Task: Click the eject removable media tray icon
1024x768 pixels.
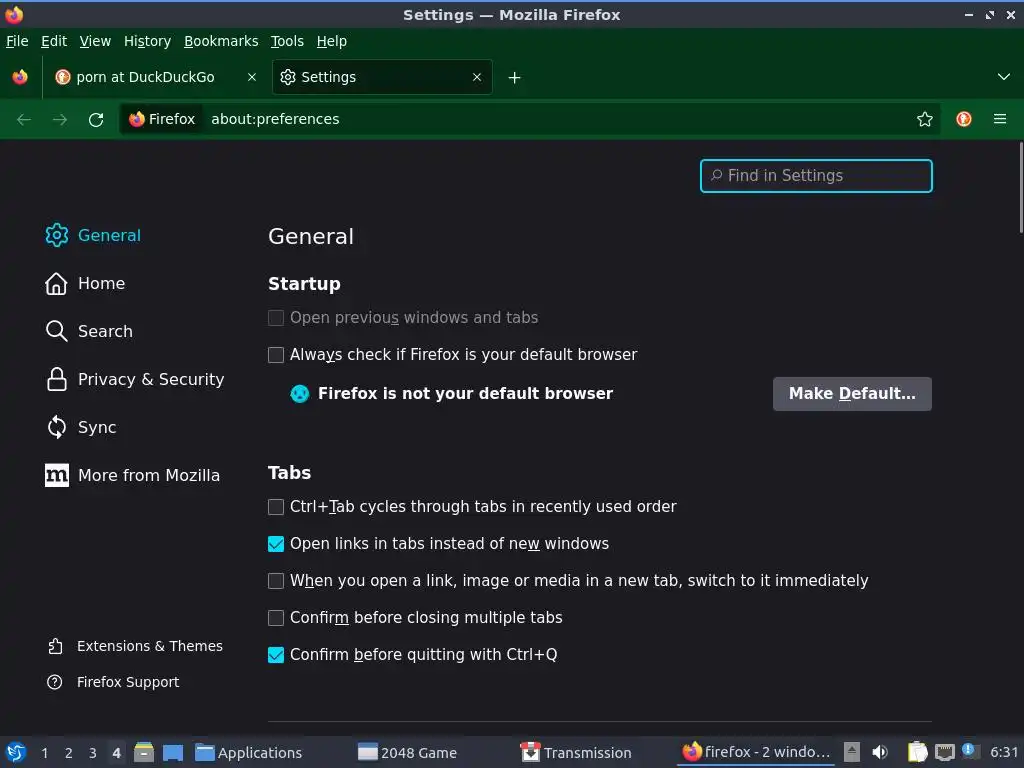Action: click(x=851, y=752)
